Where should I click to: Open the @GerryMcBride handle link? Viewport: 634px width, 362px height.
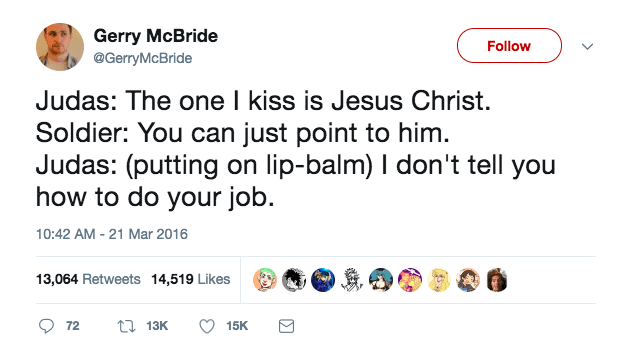point(143,58)
